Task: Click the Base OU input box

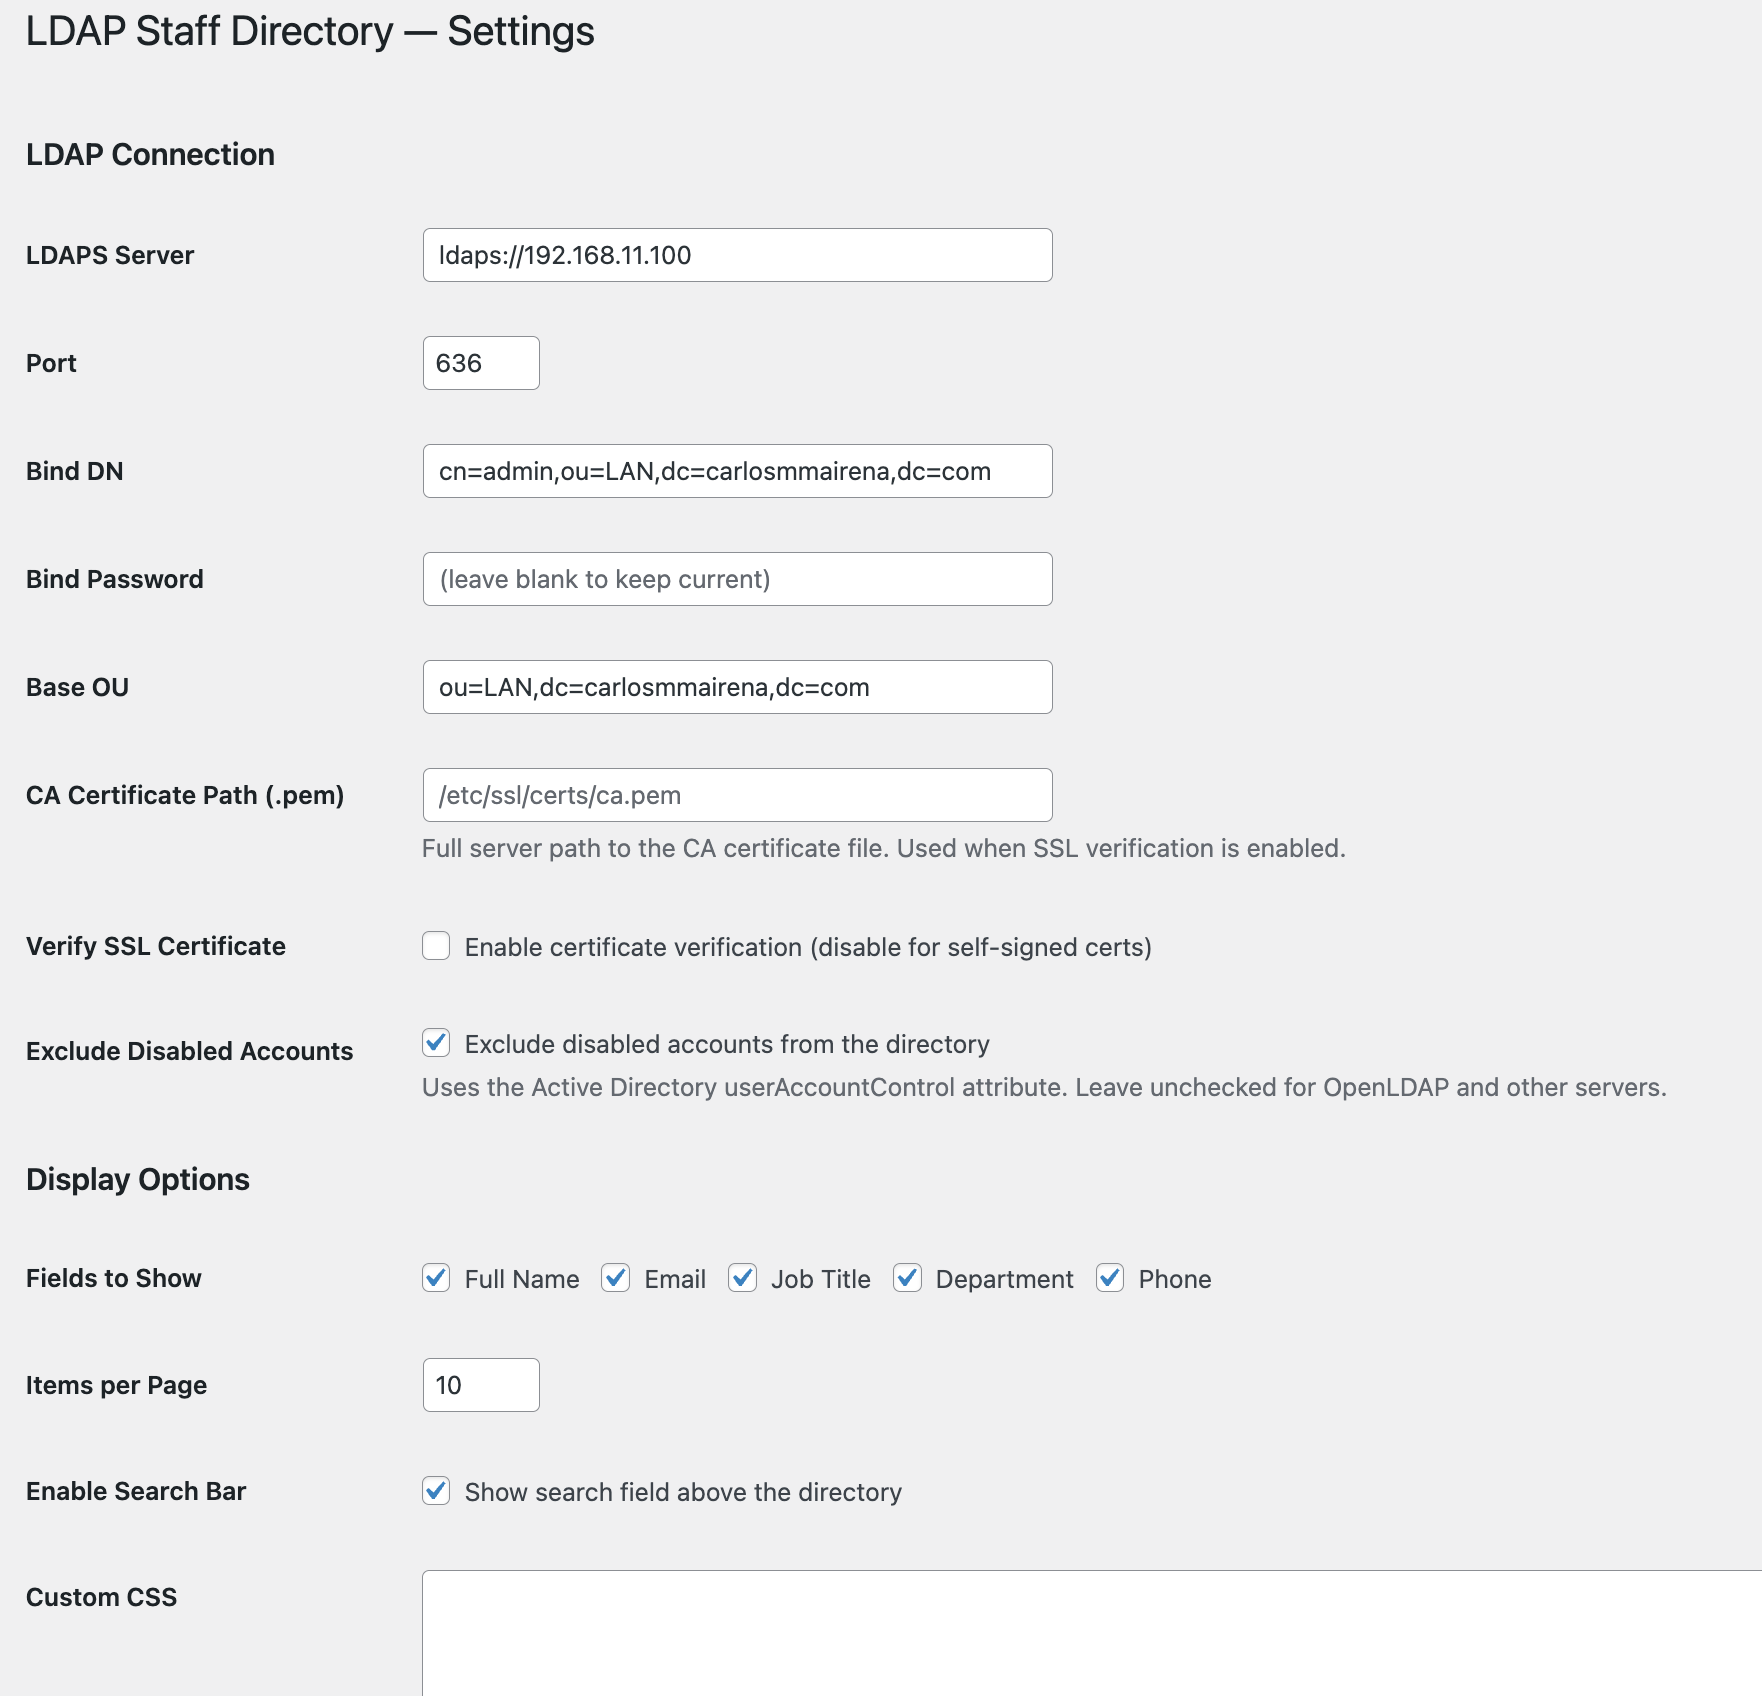Action: 737,687
